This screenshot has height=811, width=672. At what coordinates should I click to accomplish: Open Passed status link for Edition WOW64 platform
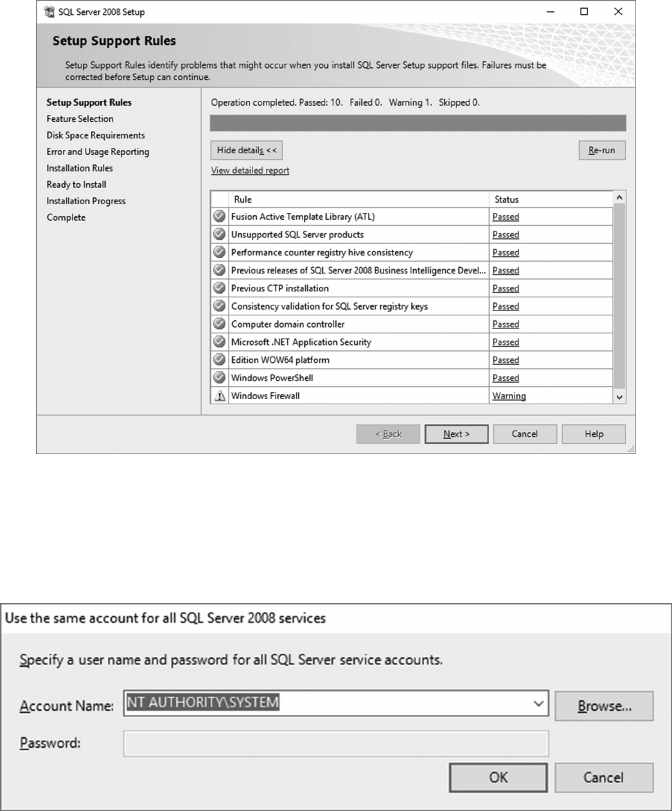pos(505,360)
